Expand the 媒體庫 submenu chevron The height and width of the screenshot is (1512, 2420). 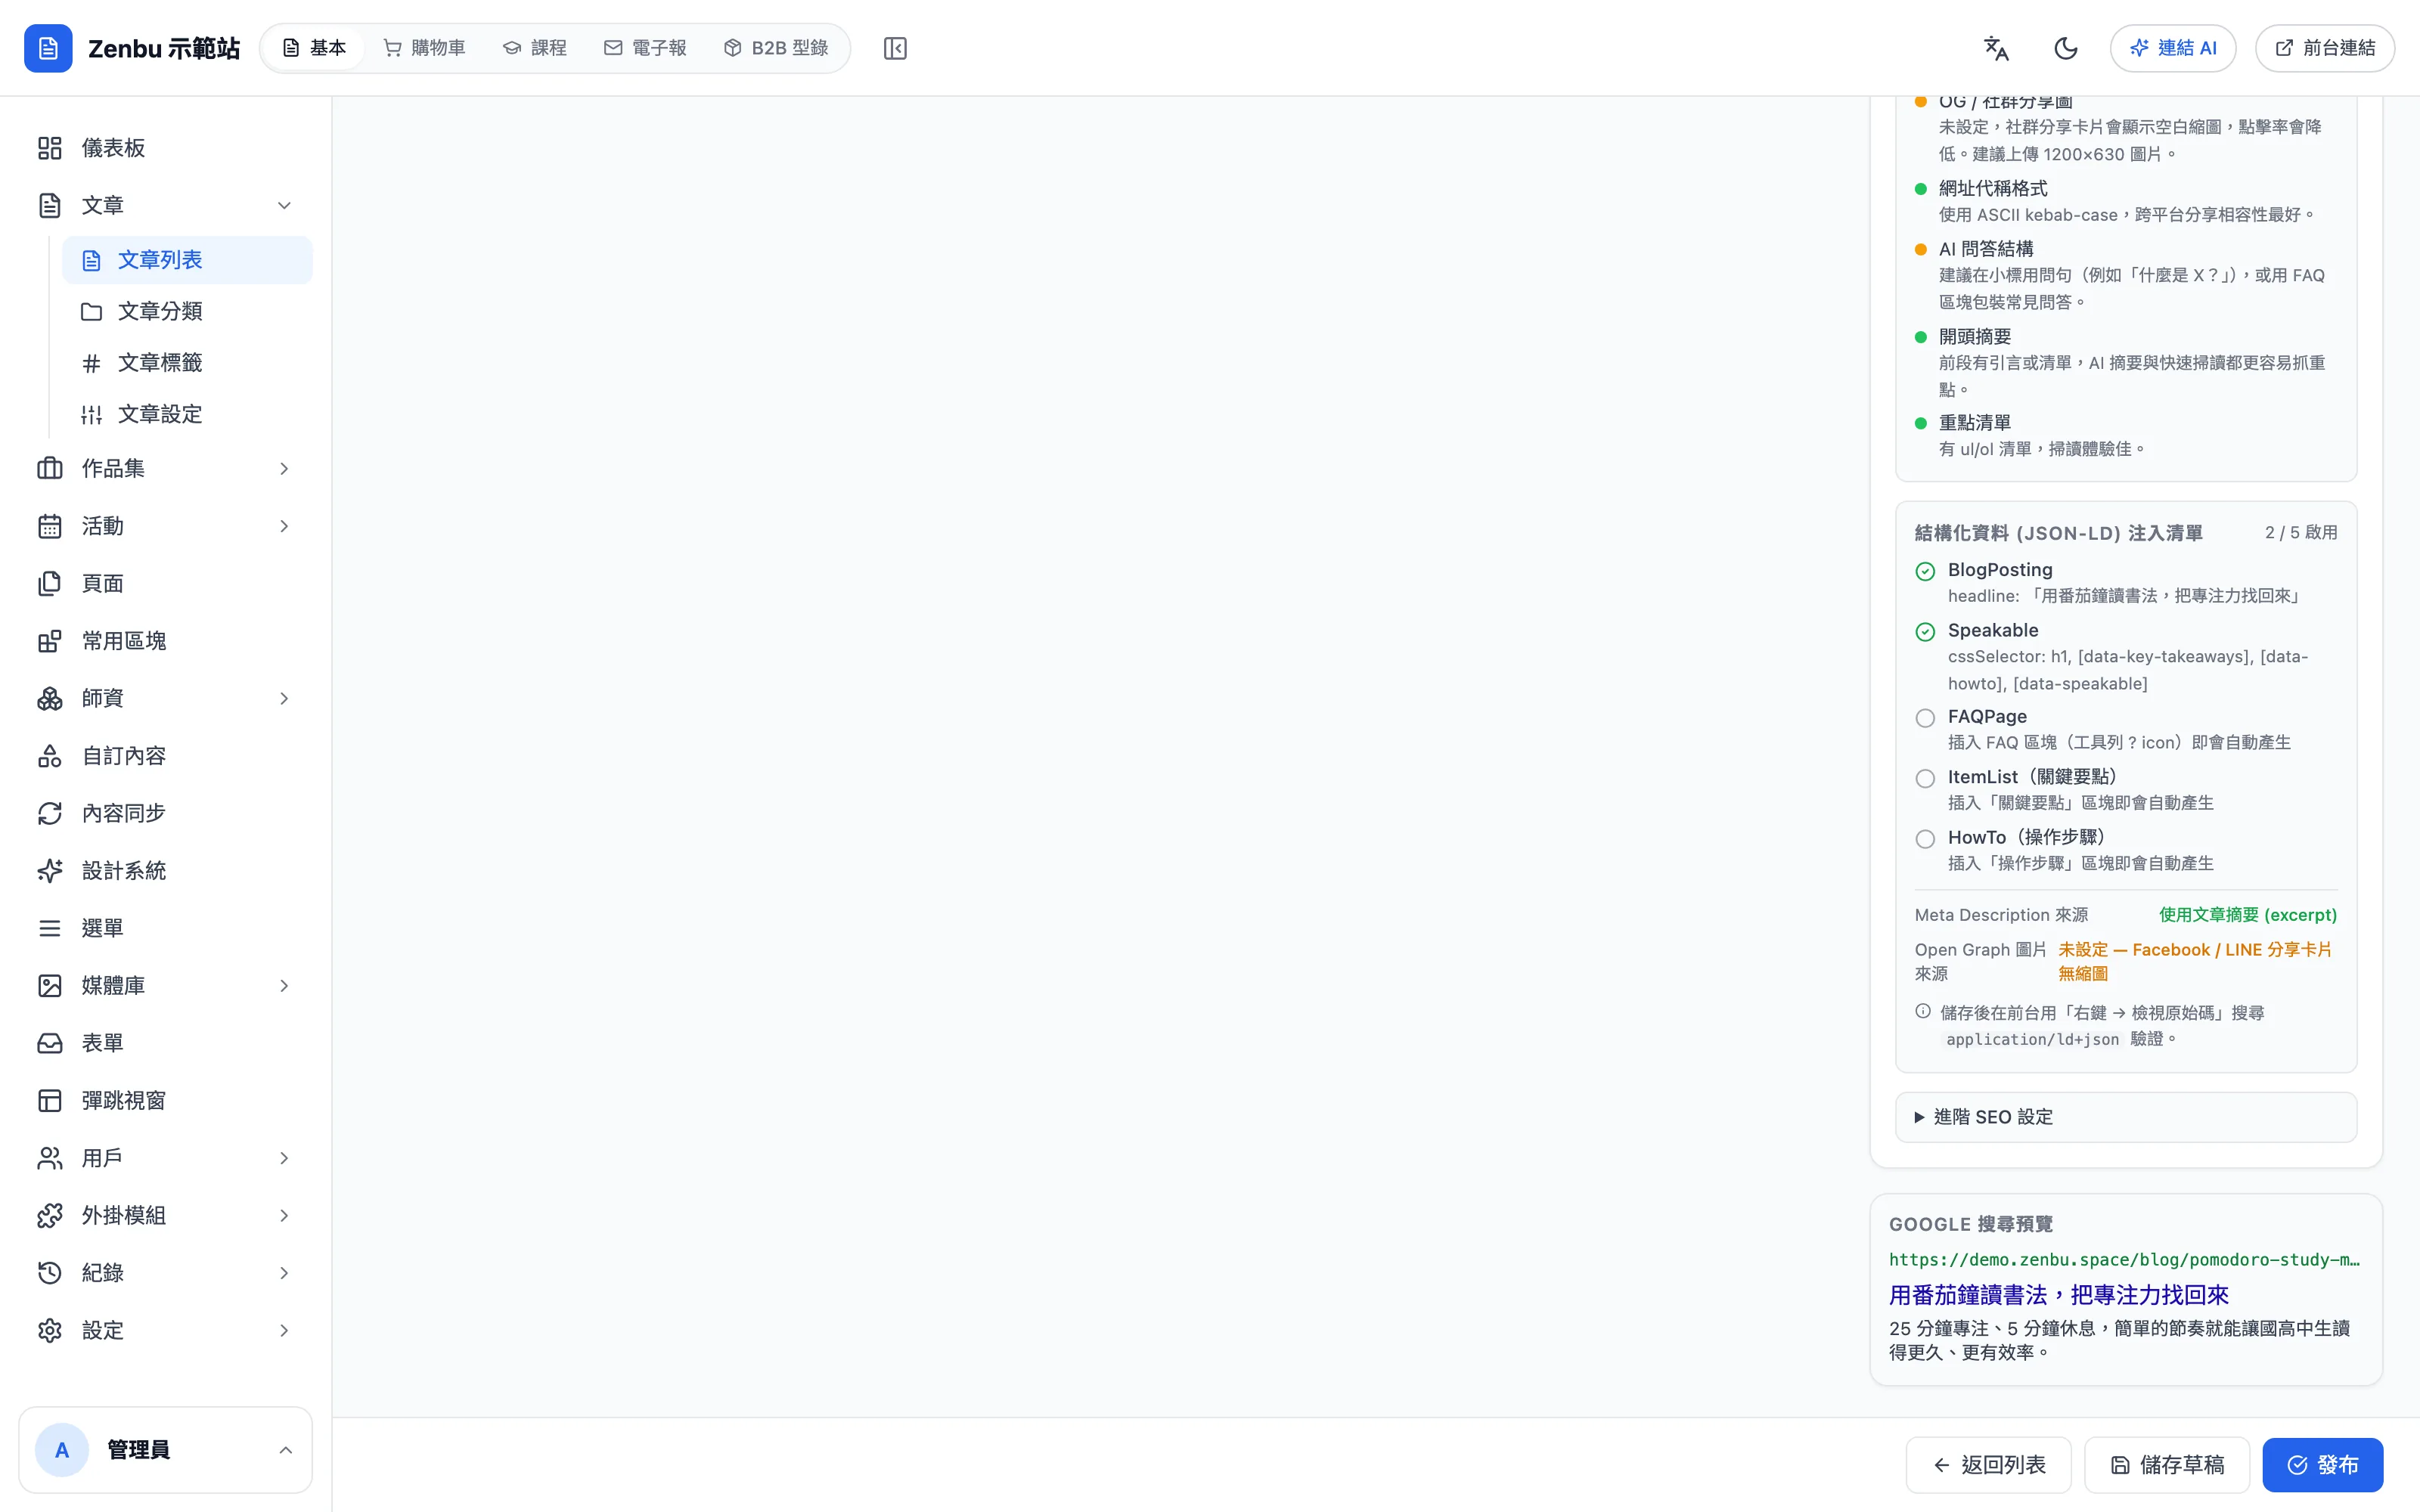pos(284,986)
